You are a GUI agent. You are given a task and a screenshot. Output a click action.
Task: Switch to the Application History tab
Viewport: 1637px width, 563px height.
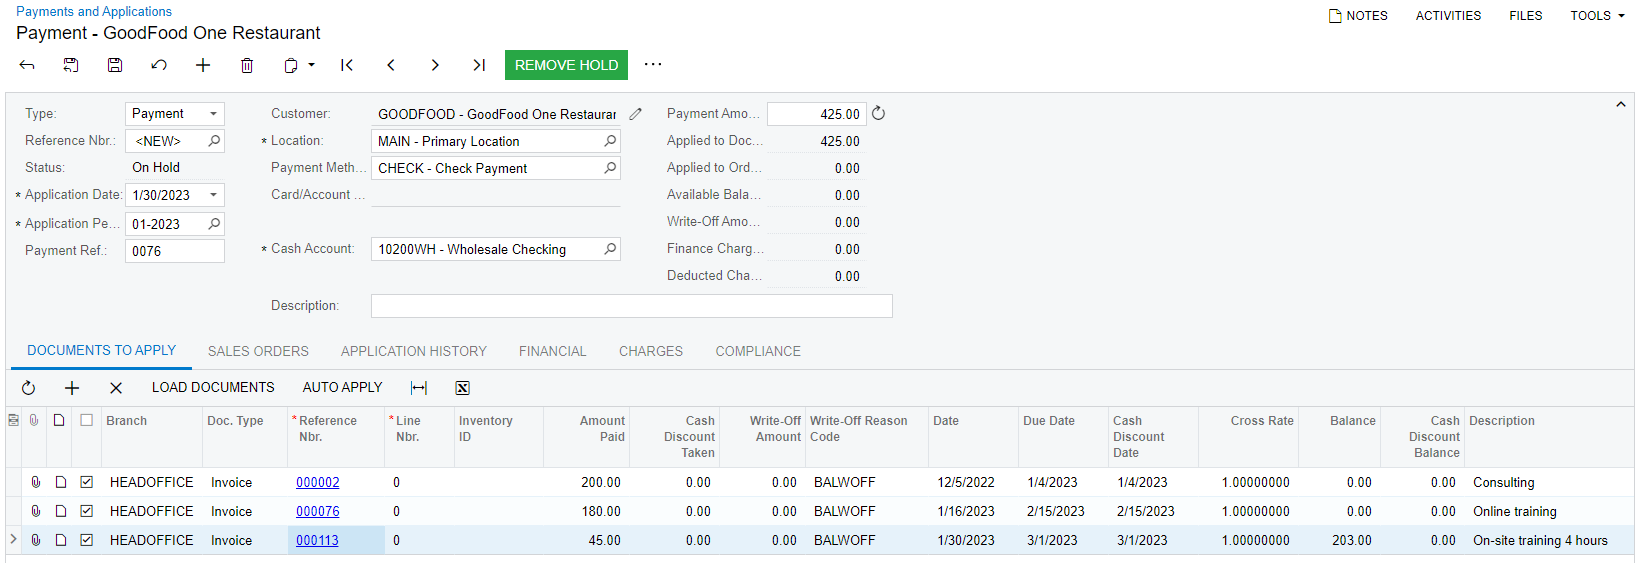tap(413, 351)
